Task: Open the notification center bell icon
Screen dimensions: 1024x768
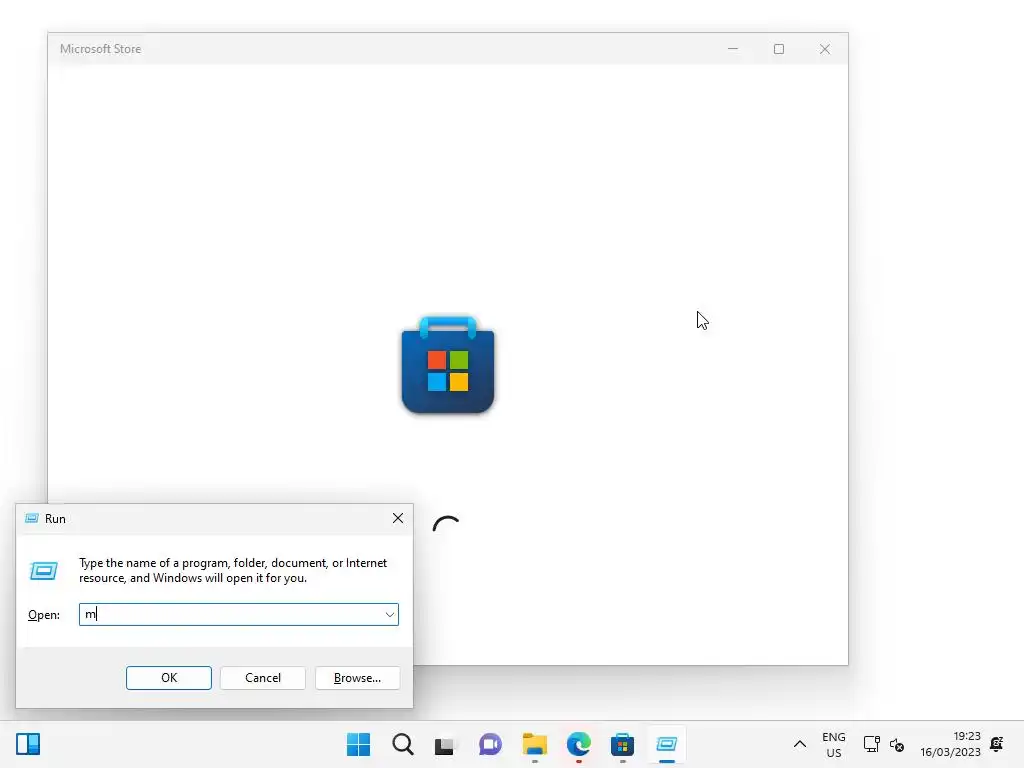Action: click(997, 744)
